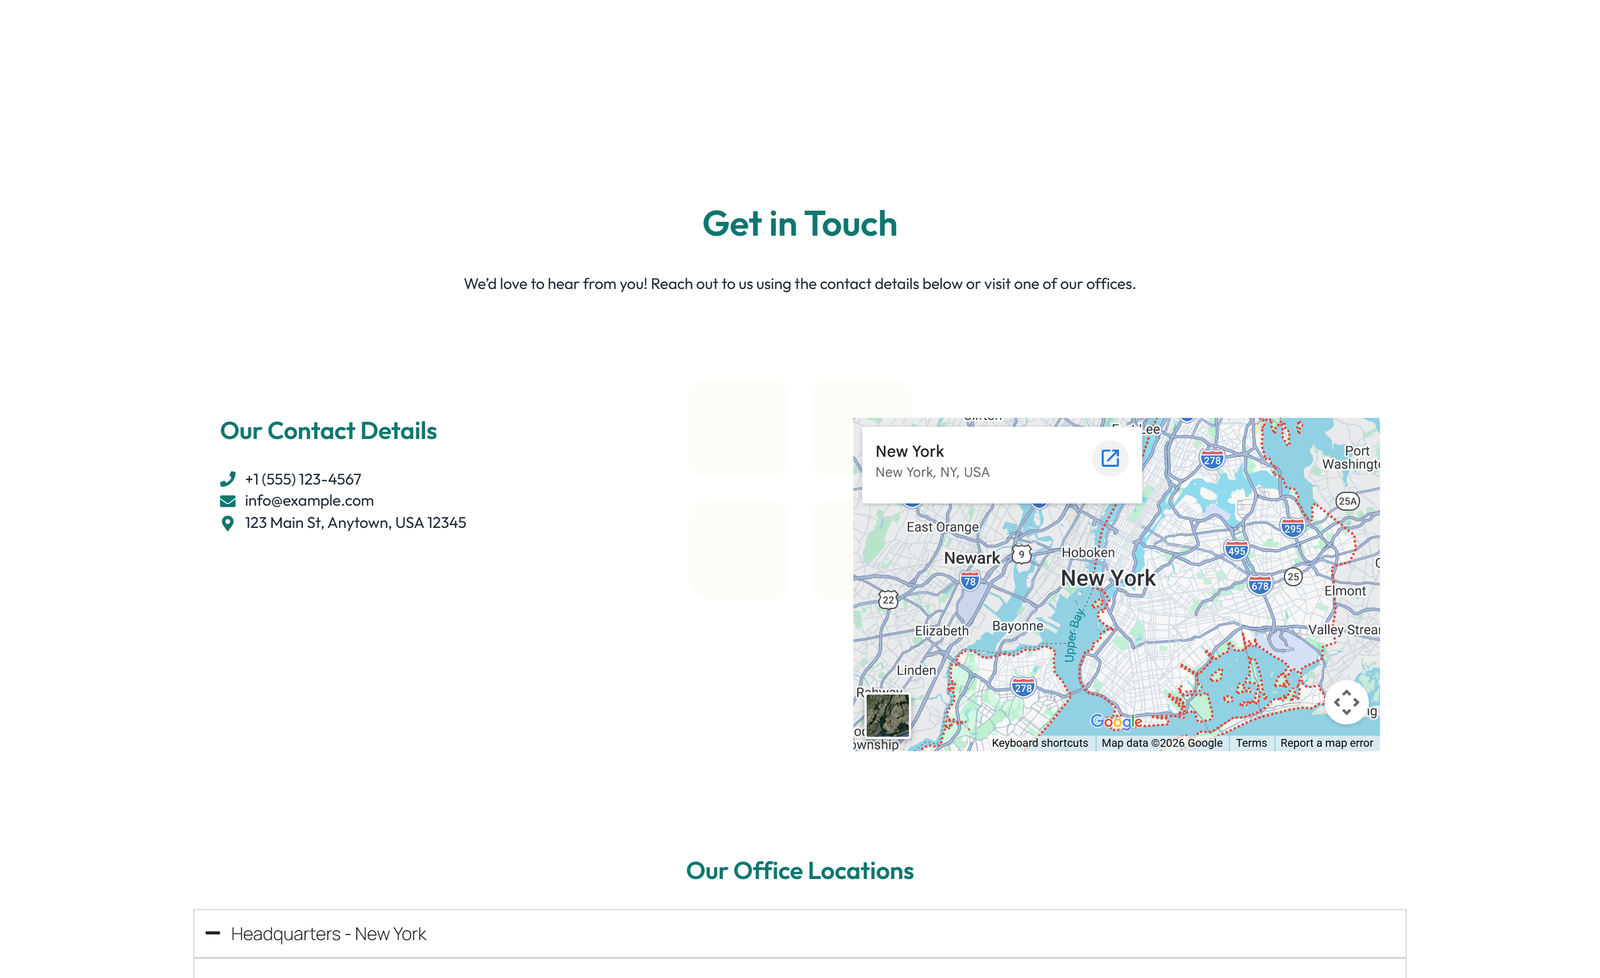Open Keyboard shortcuts on the map
The width and height of the screenshot is (1600, 978).
[1039, 742]
